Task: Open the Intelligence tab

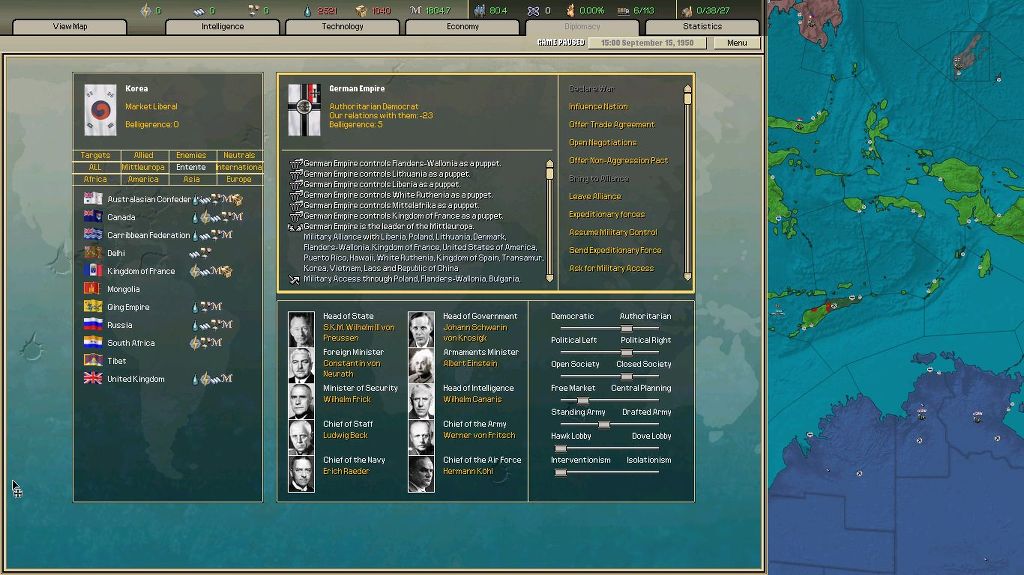Action: pos(223,27)
